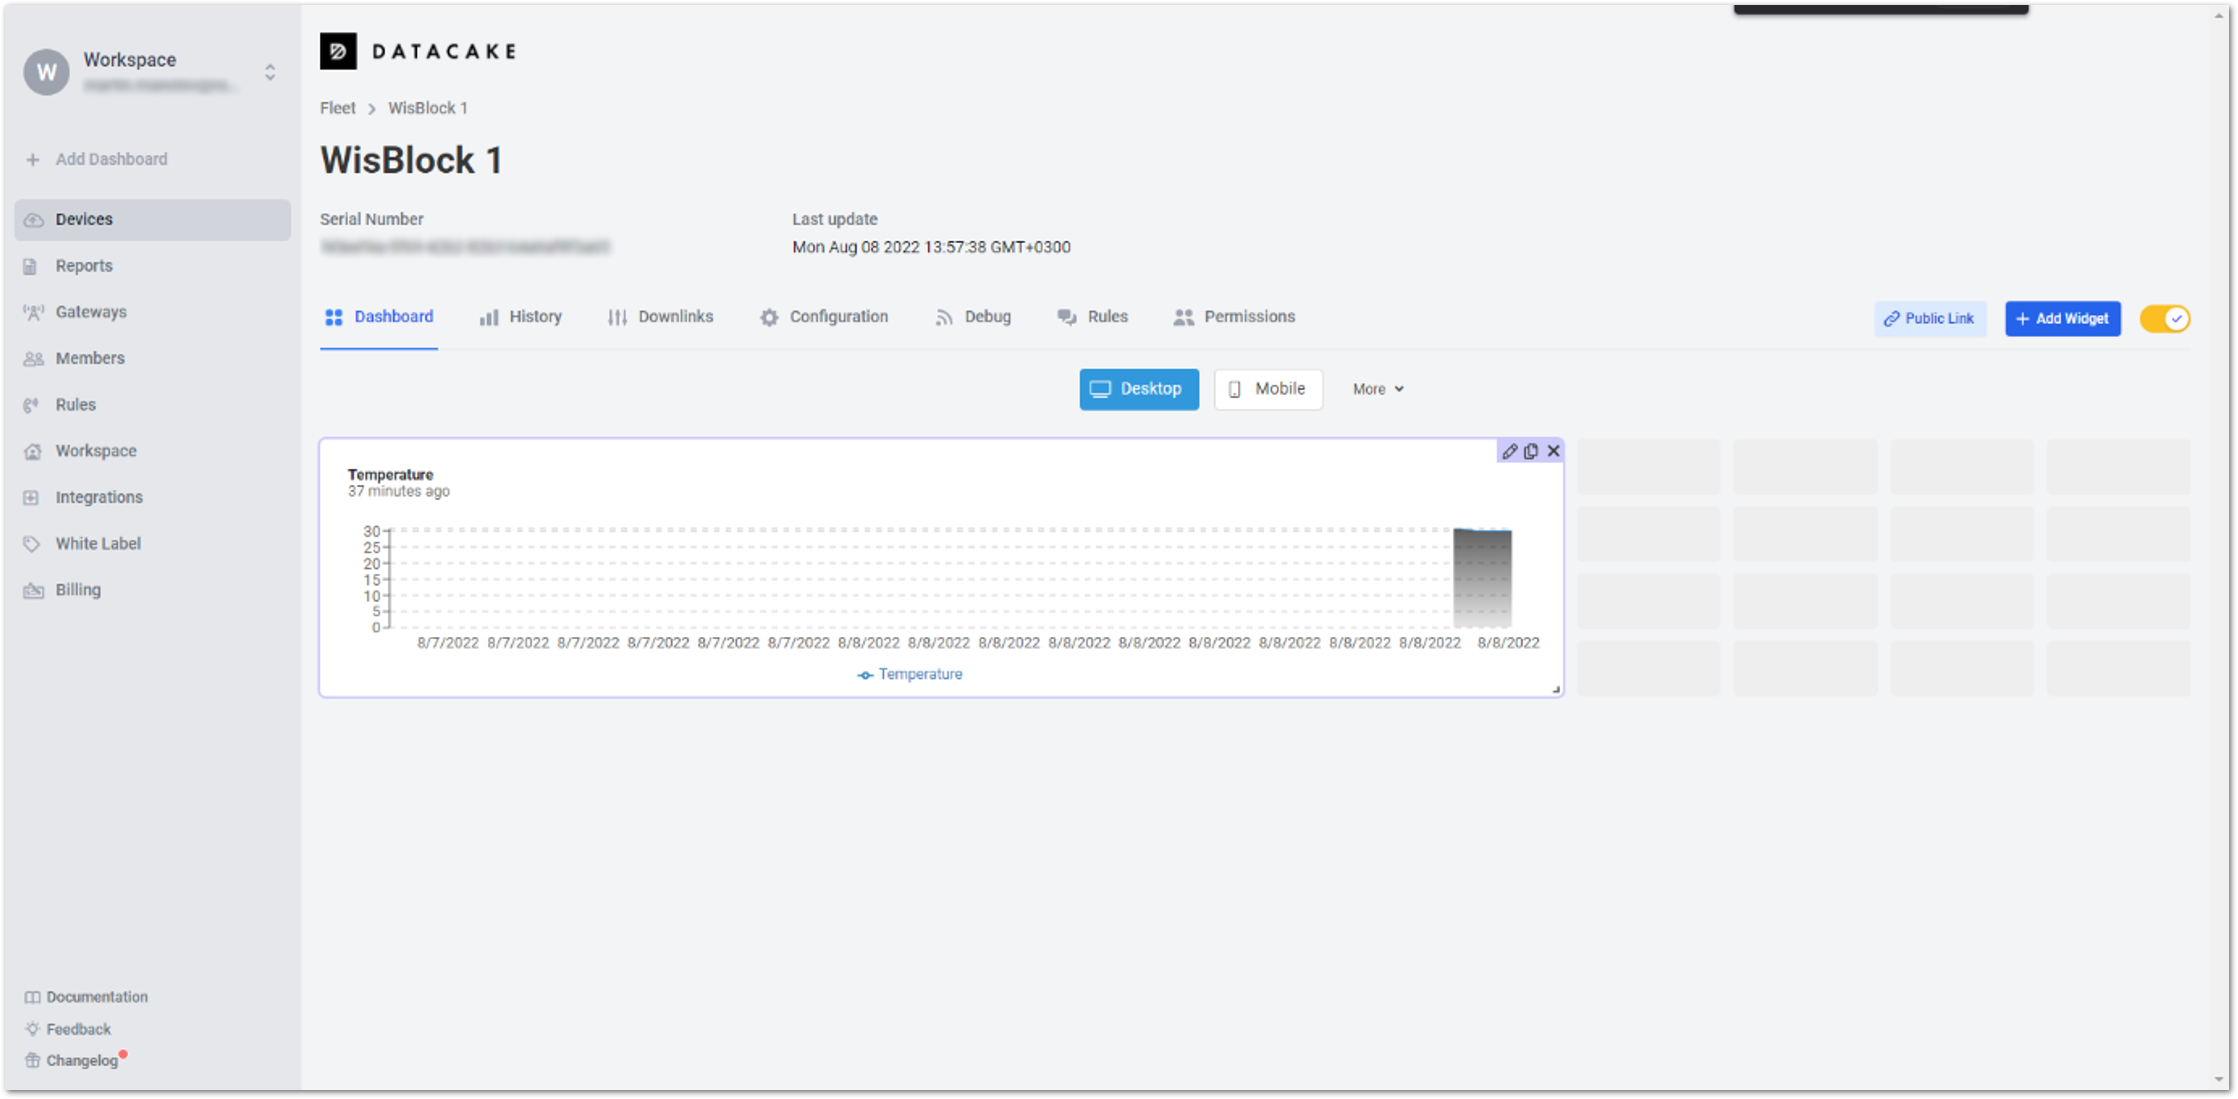Expand the Workspace switcher
Viewport: 2238px width, 1099px height.
pyautogui.click(x=270, y=72)
